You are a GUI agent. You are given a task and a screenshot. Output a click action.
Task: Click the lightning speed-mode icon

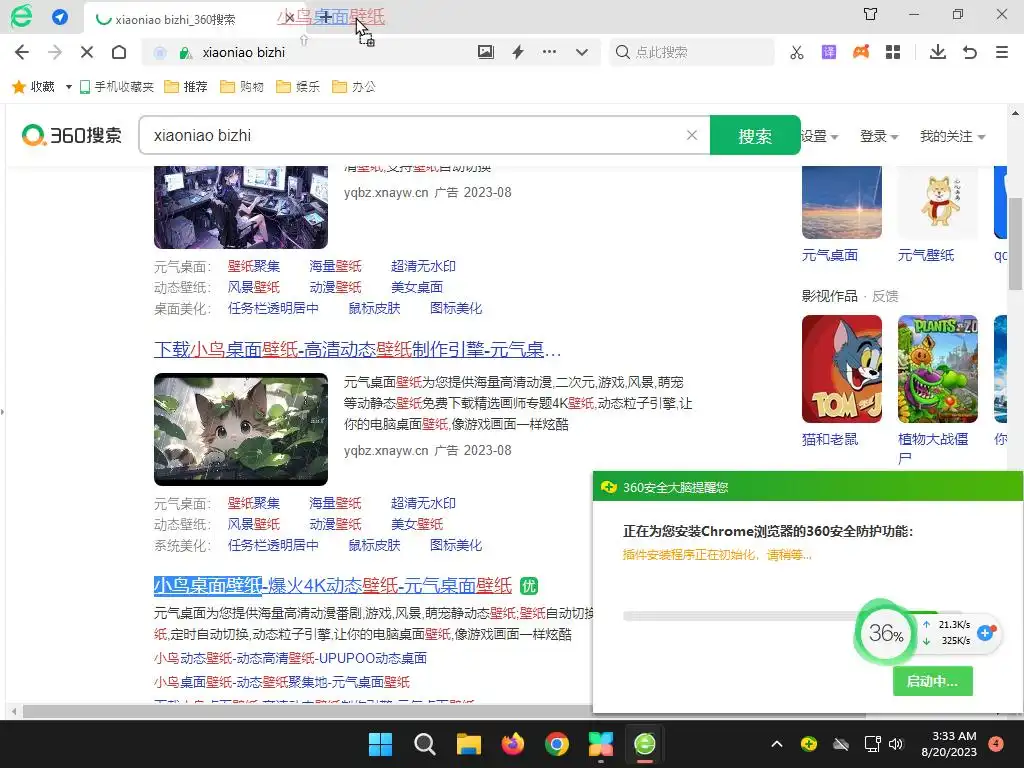pyautogui.click(x=518, y=52)
